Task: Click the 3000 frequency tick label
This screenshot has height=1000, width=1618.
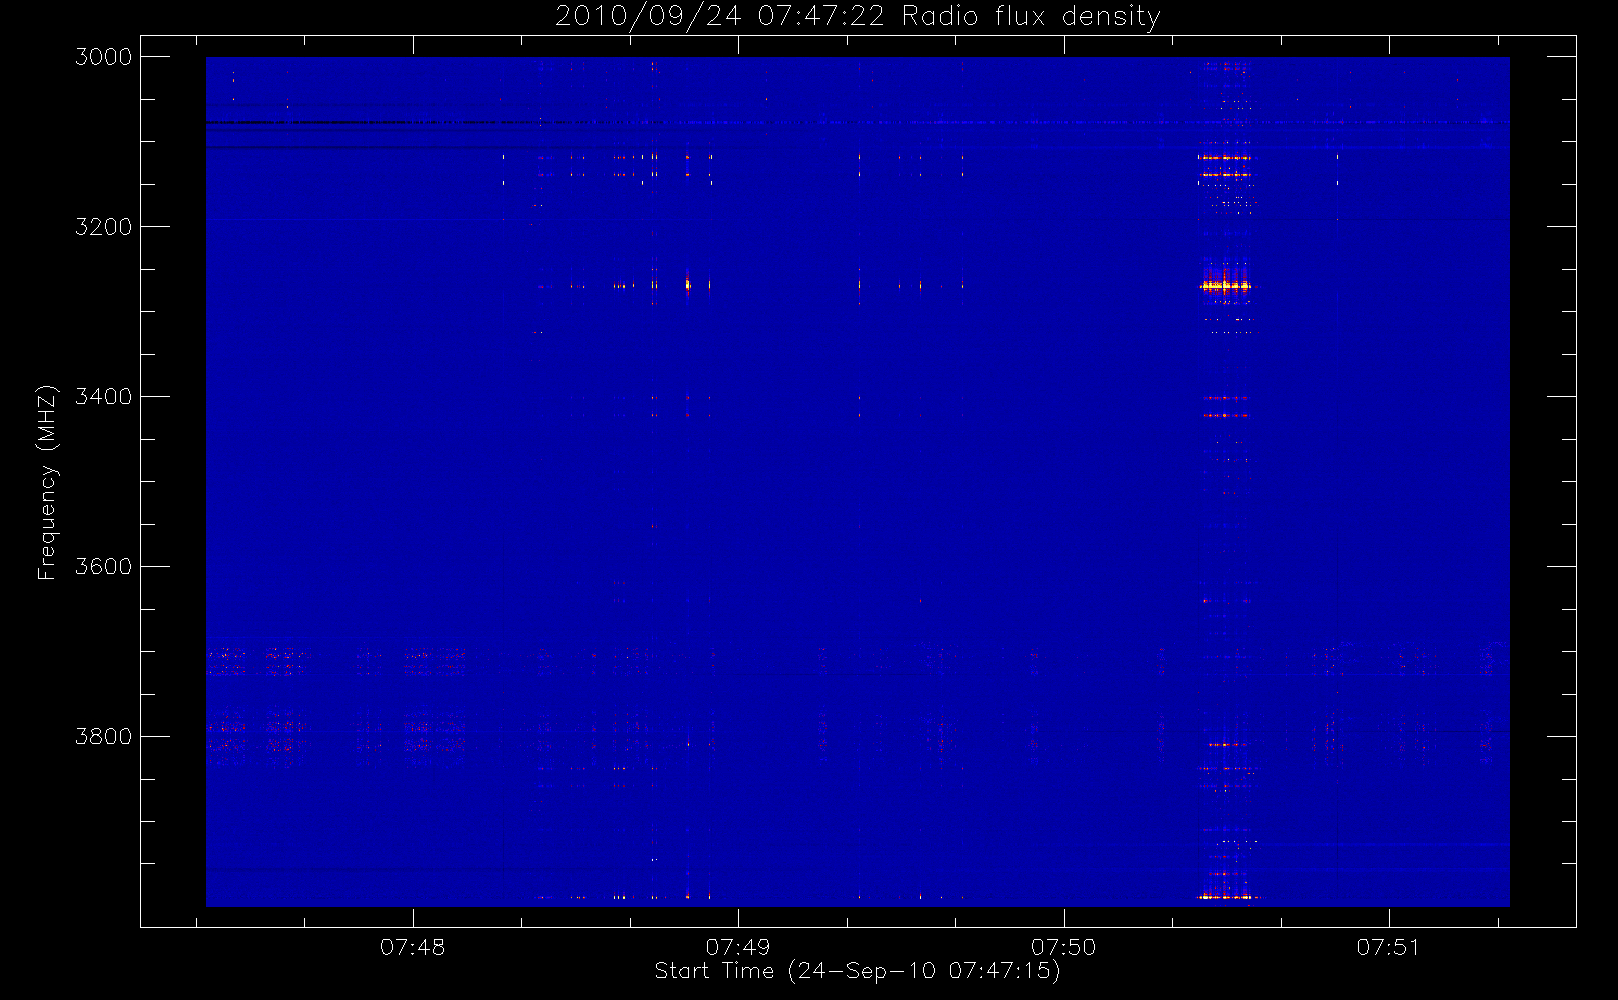Action: point(104,57)
